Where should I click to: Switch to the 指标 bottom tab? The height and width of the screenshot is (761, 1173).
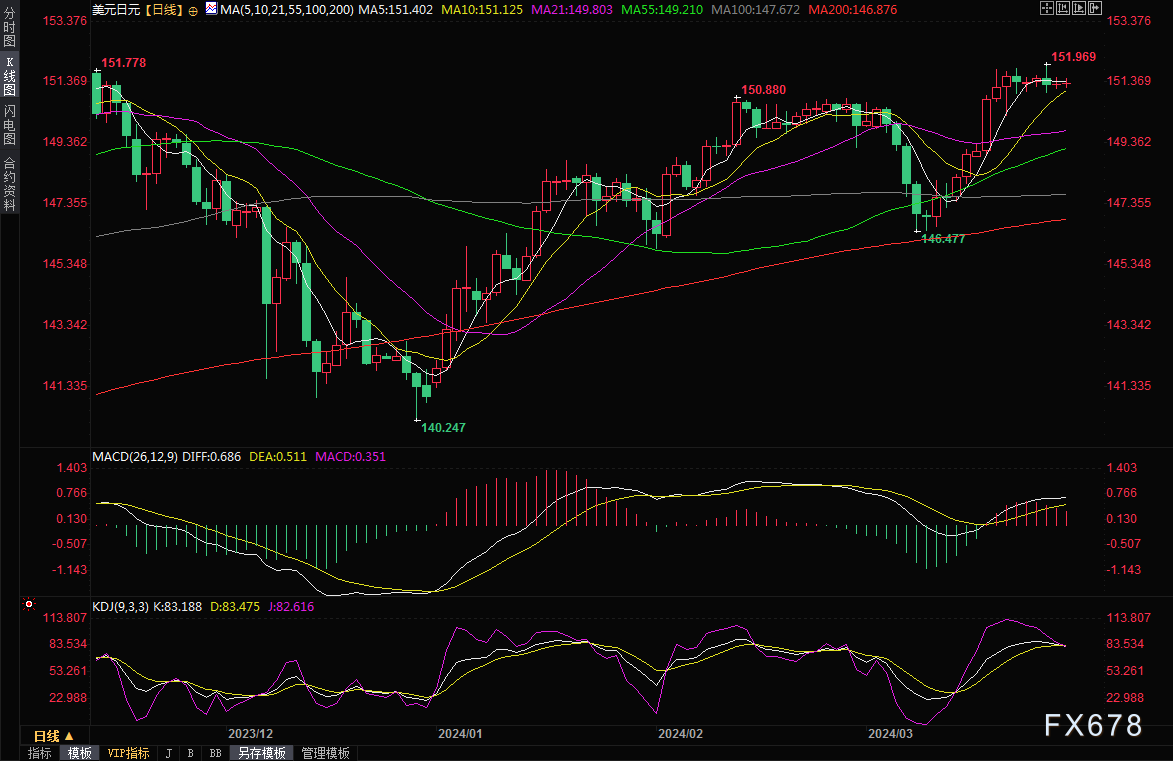click(x=40, y=753)
